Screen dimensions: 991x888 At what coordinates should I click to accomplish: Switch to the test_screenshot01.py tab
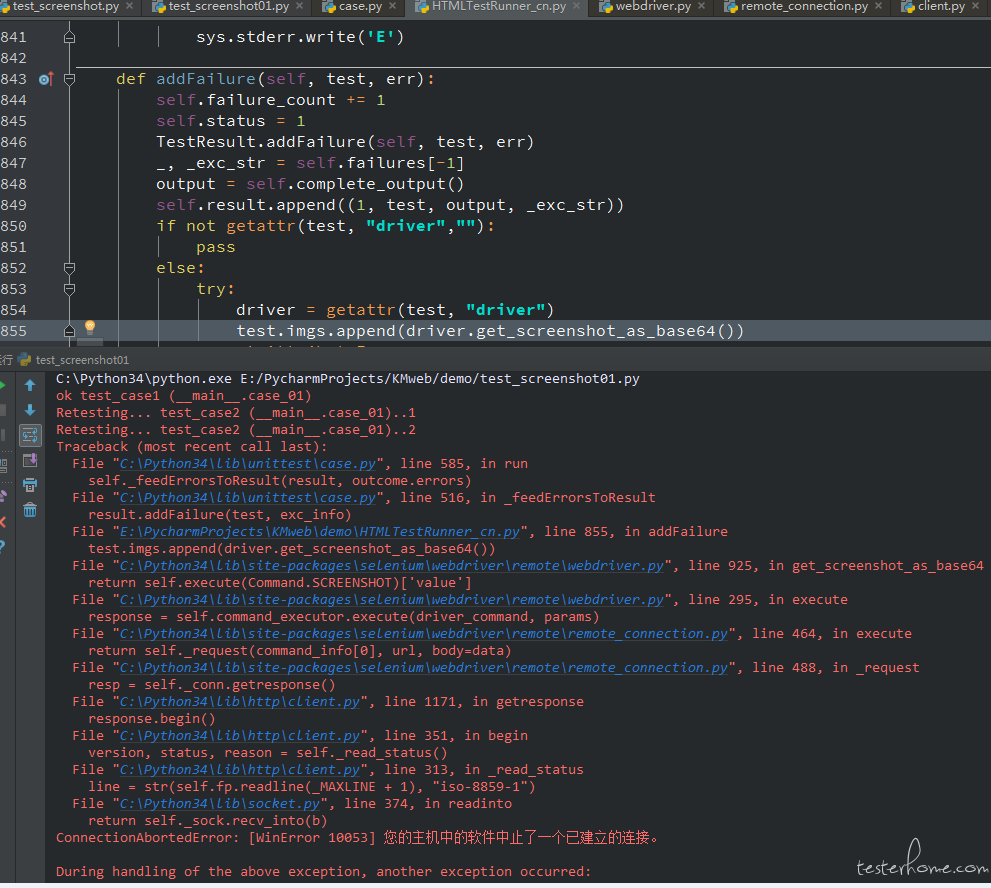[228, 6]
